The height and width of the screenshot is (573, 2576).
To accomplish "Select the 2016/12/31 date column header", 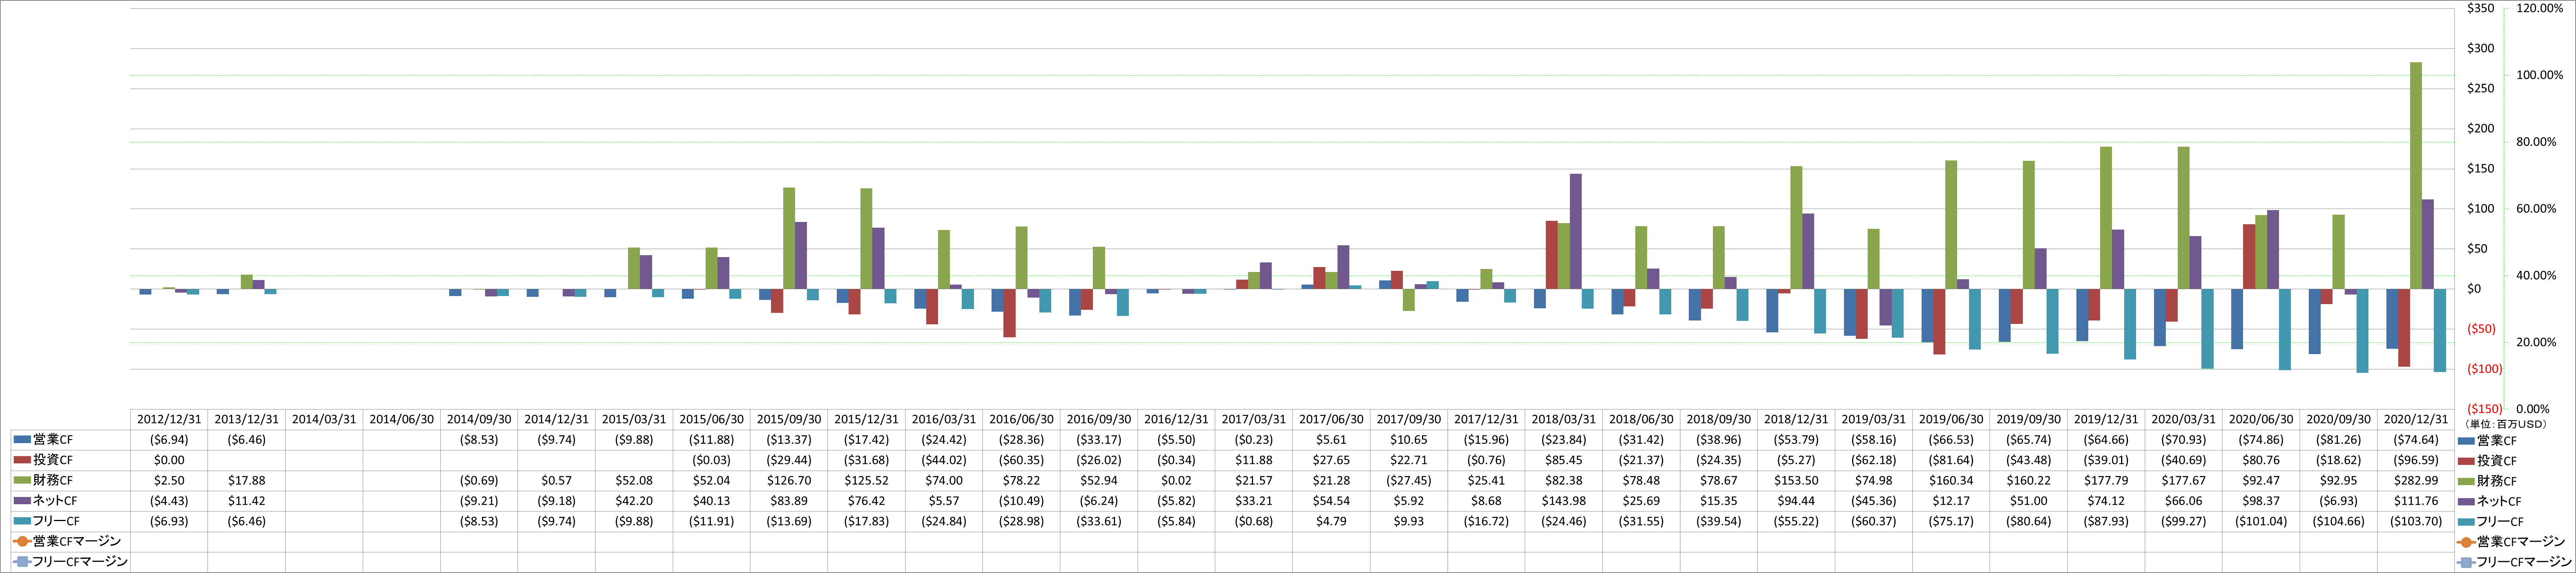I will pyautogui.click(x=1176, y=419).
